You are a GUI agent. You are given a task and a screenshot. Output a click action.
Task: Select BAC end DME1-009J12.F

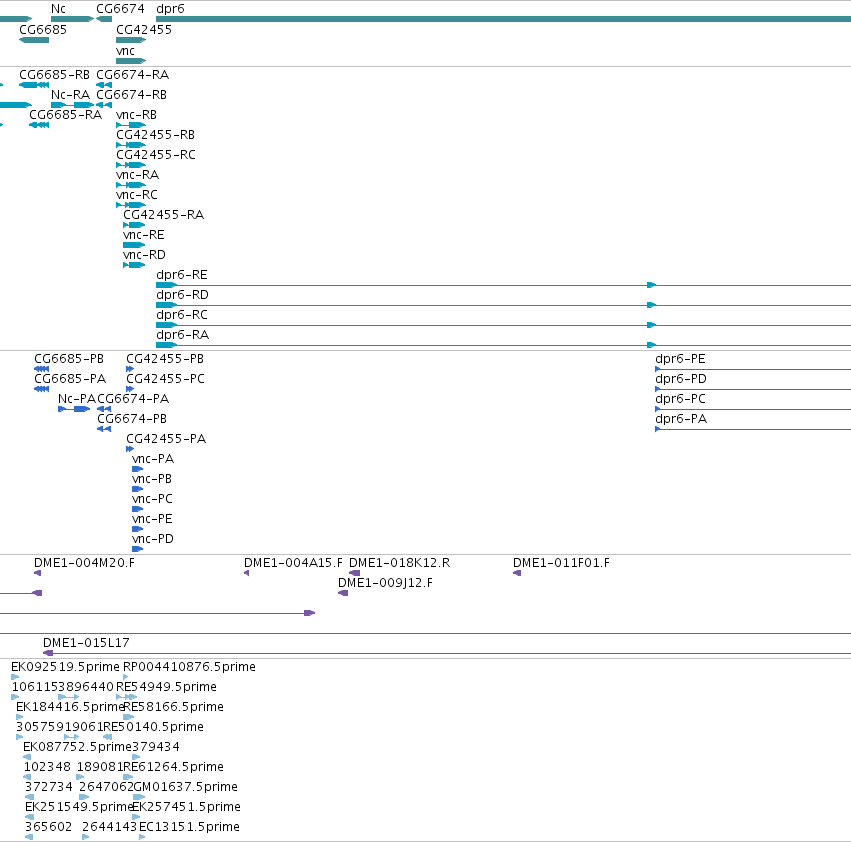point(385,584)
